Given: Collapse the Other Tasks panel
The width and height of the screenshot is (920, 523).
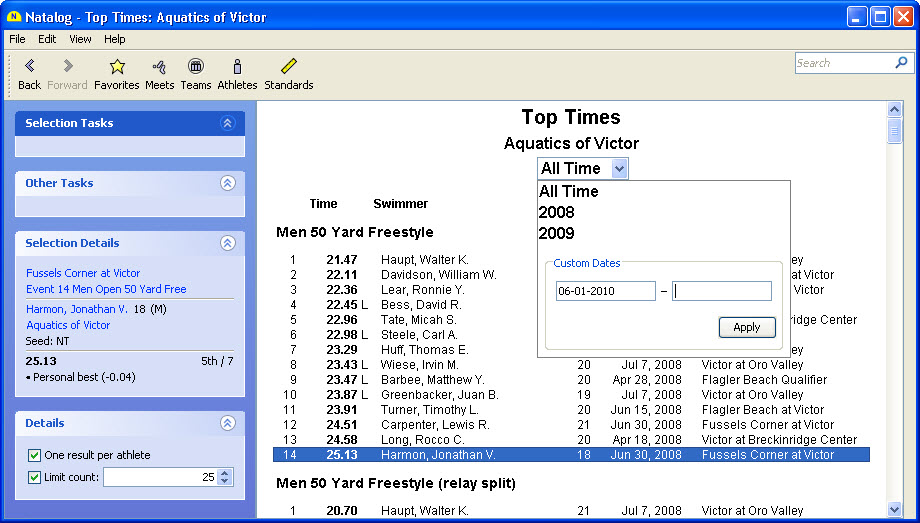Looking at the screenshot, I should pos(227,183).
